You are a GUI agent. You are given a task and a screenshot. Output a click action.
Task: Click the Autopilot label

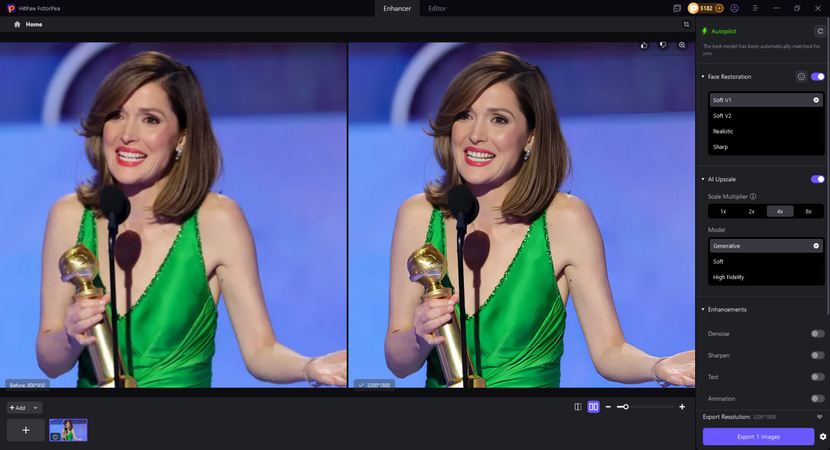pyautogui.click(x=724, y=31)
